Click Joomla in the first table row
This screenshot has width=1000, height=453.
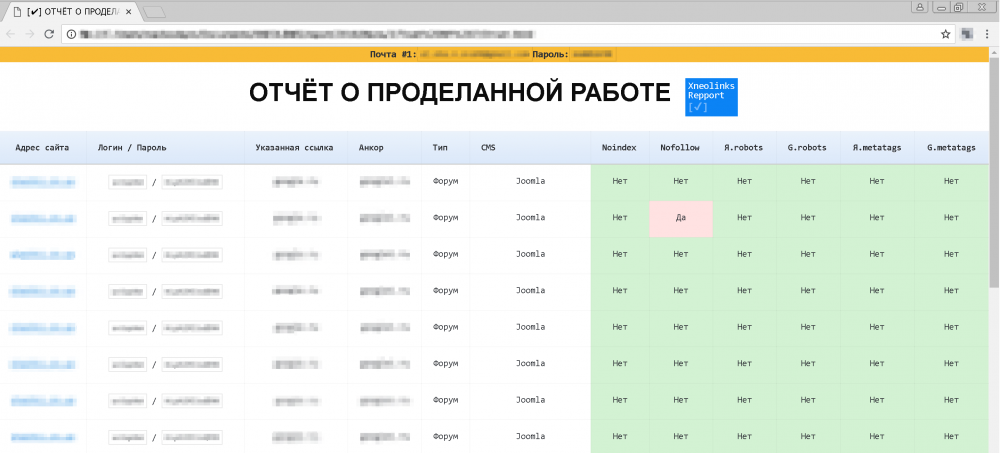coord(531,182)
